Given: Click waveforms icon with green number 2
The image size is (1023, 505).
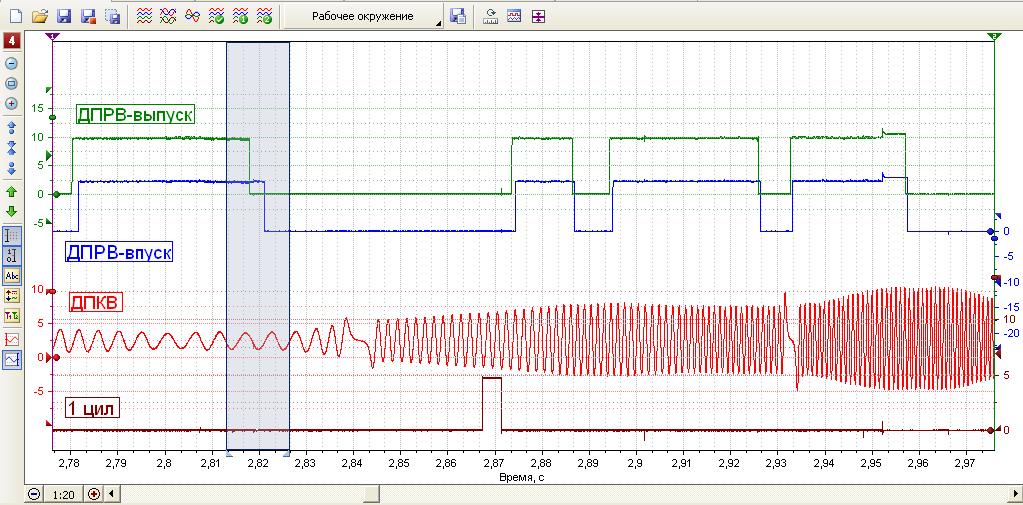Looking at the screenshot, I should (264, 16).
